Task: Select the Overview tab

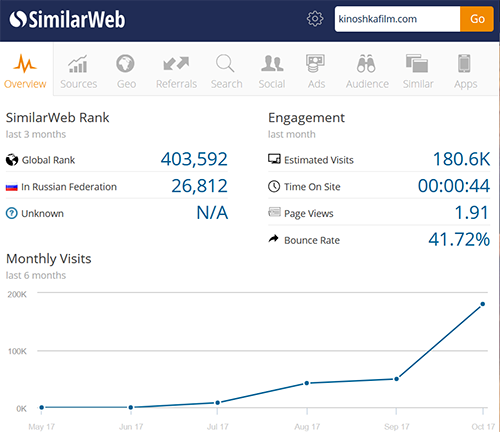Action: click(25, 72)
